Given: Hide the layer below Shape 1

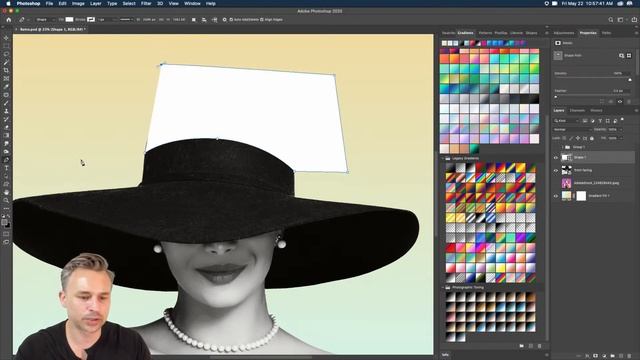Looking at the screenshot, I should 556,171.
